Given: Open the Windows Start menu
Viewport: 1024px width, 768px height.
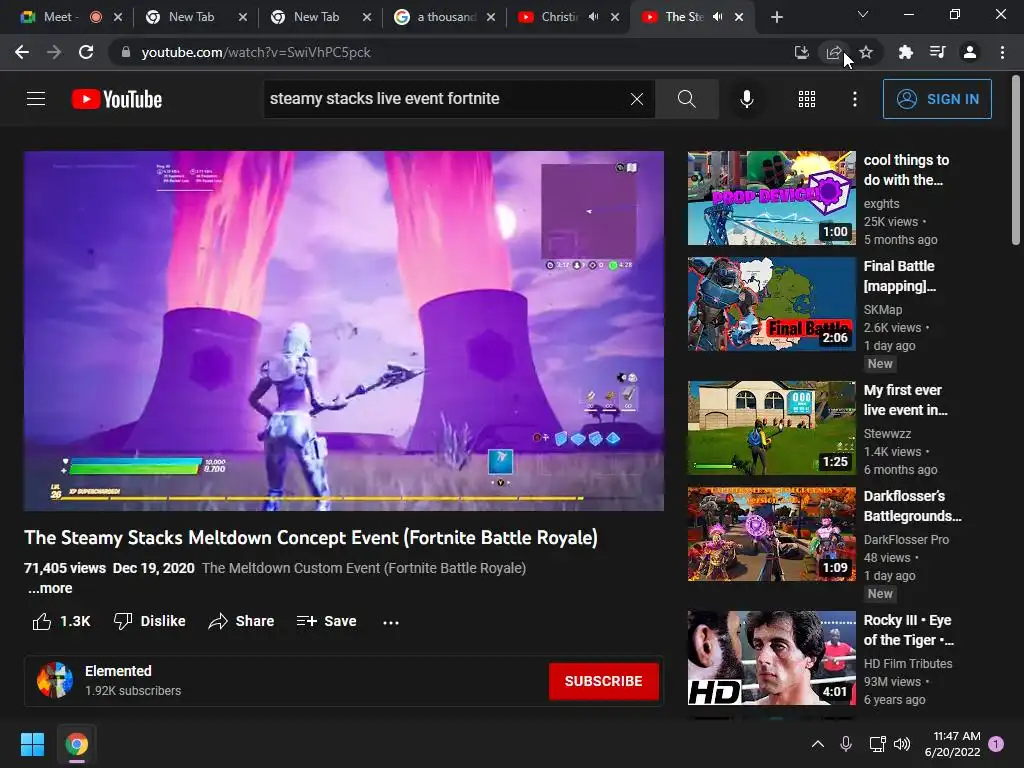Looking at the screenshot, I should pyautogui.click(x=32, y=744).
